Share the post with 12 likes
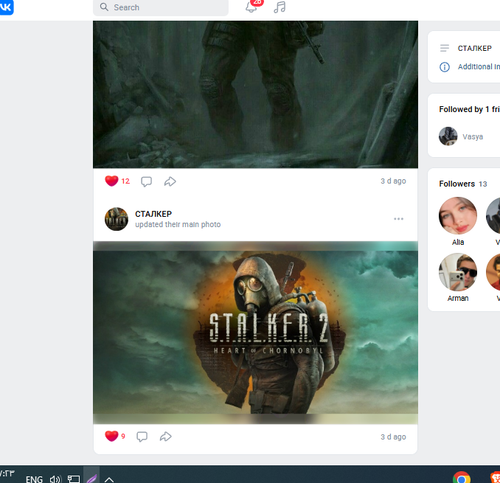The image size is (500, 483). (x=170, y=181)
